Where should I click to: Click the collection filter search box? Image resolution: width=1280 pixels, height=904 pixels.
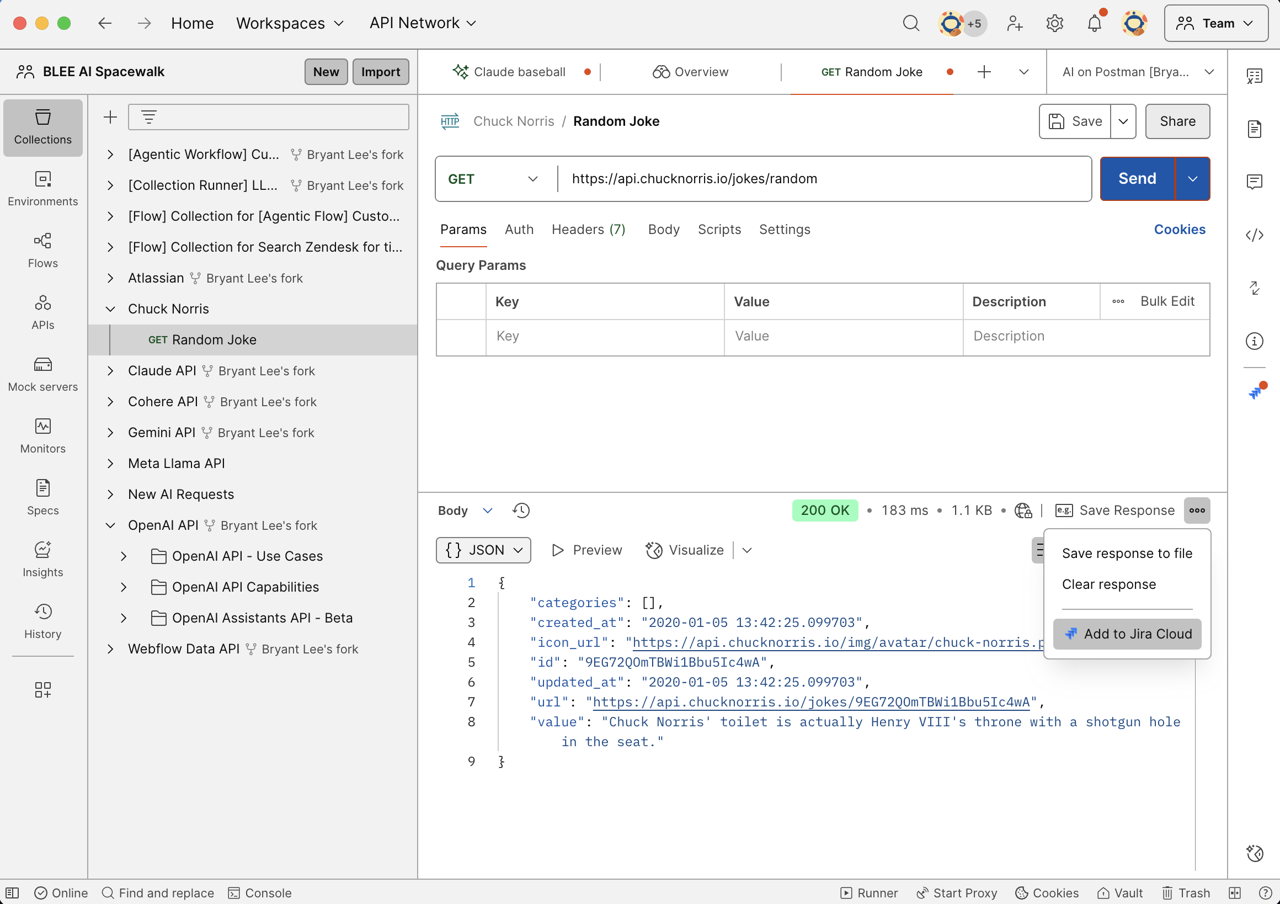pyautogui.click(x=270, y=117)
